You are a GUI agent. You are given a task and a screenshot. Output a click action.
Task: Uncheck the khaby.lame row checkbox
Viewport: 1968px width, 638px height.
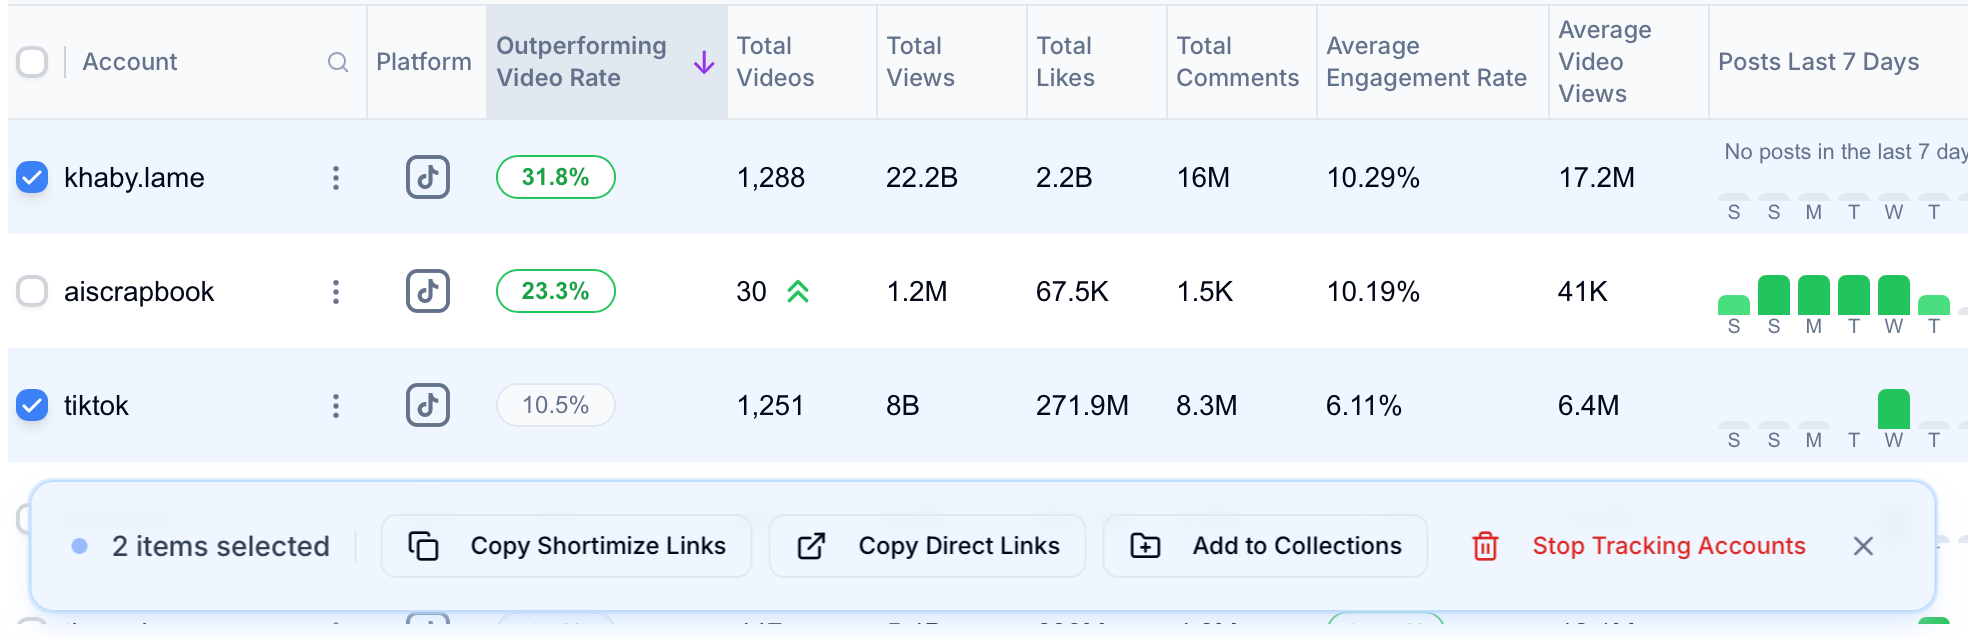coord(32,177)
